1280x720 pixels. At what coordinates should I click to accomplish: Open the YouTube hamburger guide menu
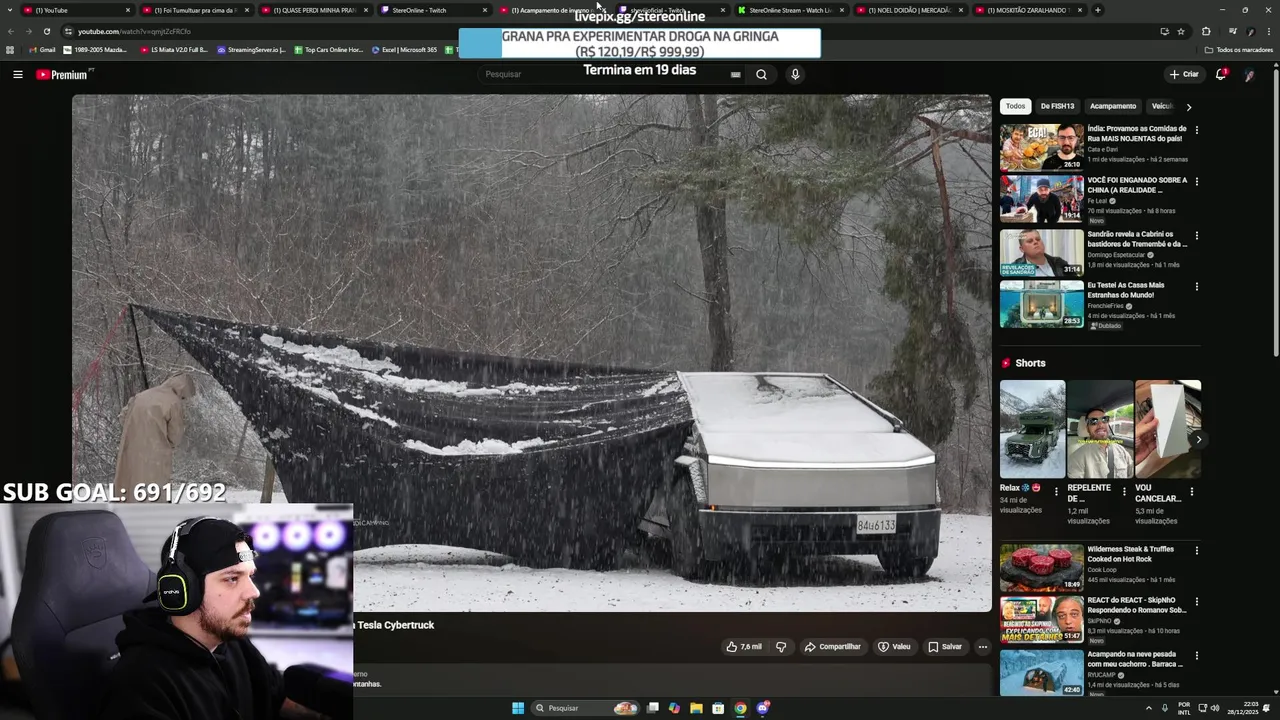pos(18,74)
